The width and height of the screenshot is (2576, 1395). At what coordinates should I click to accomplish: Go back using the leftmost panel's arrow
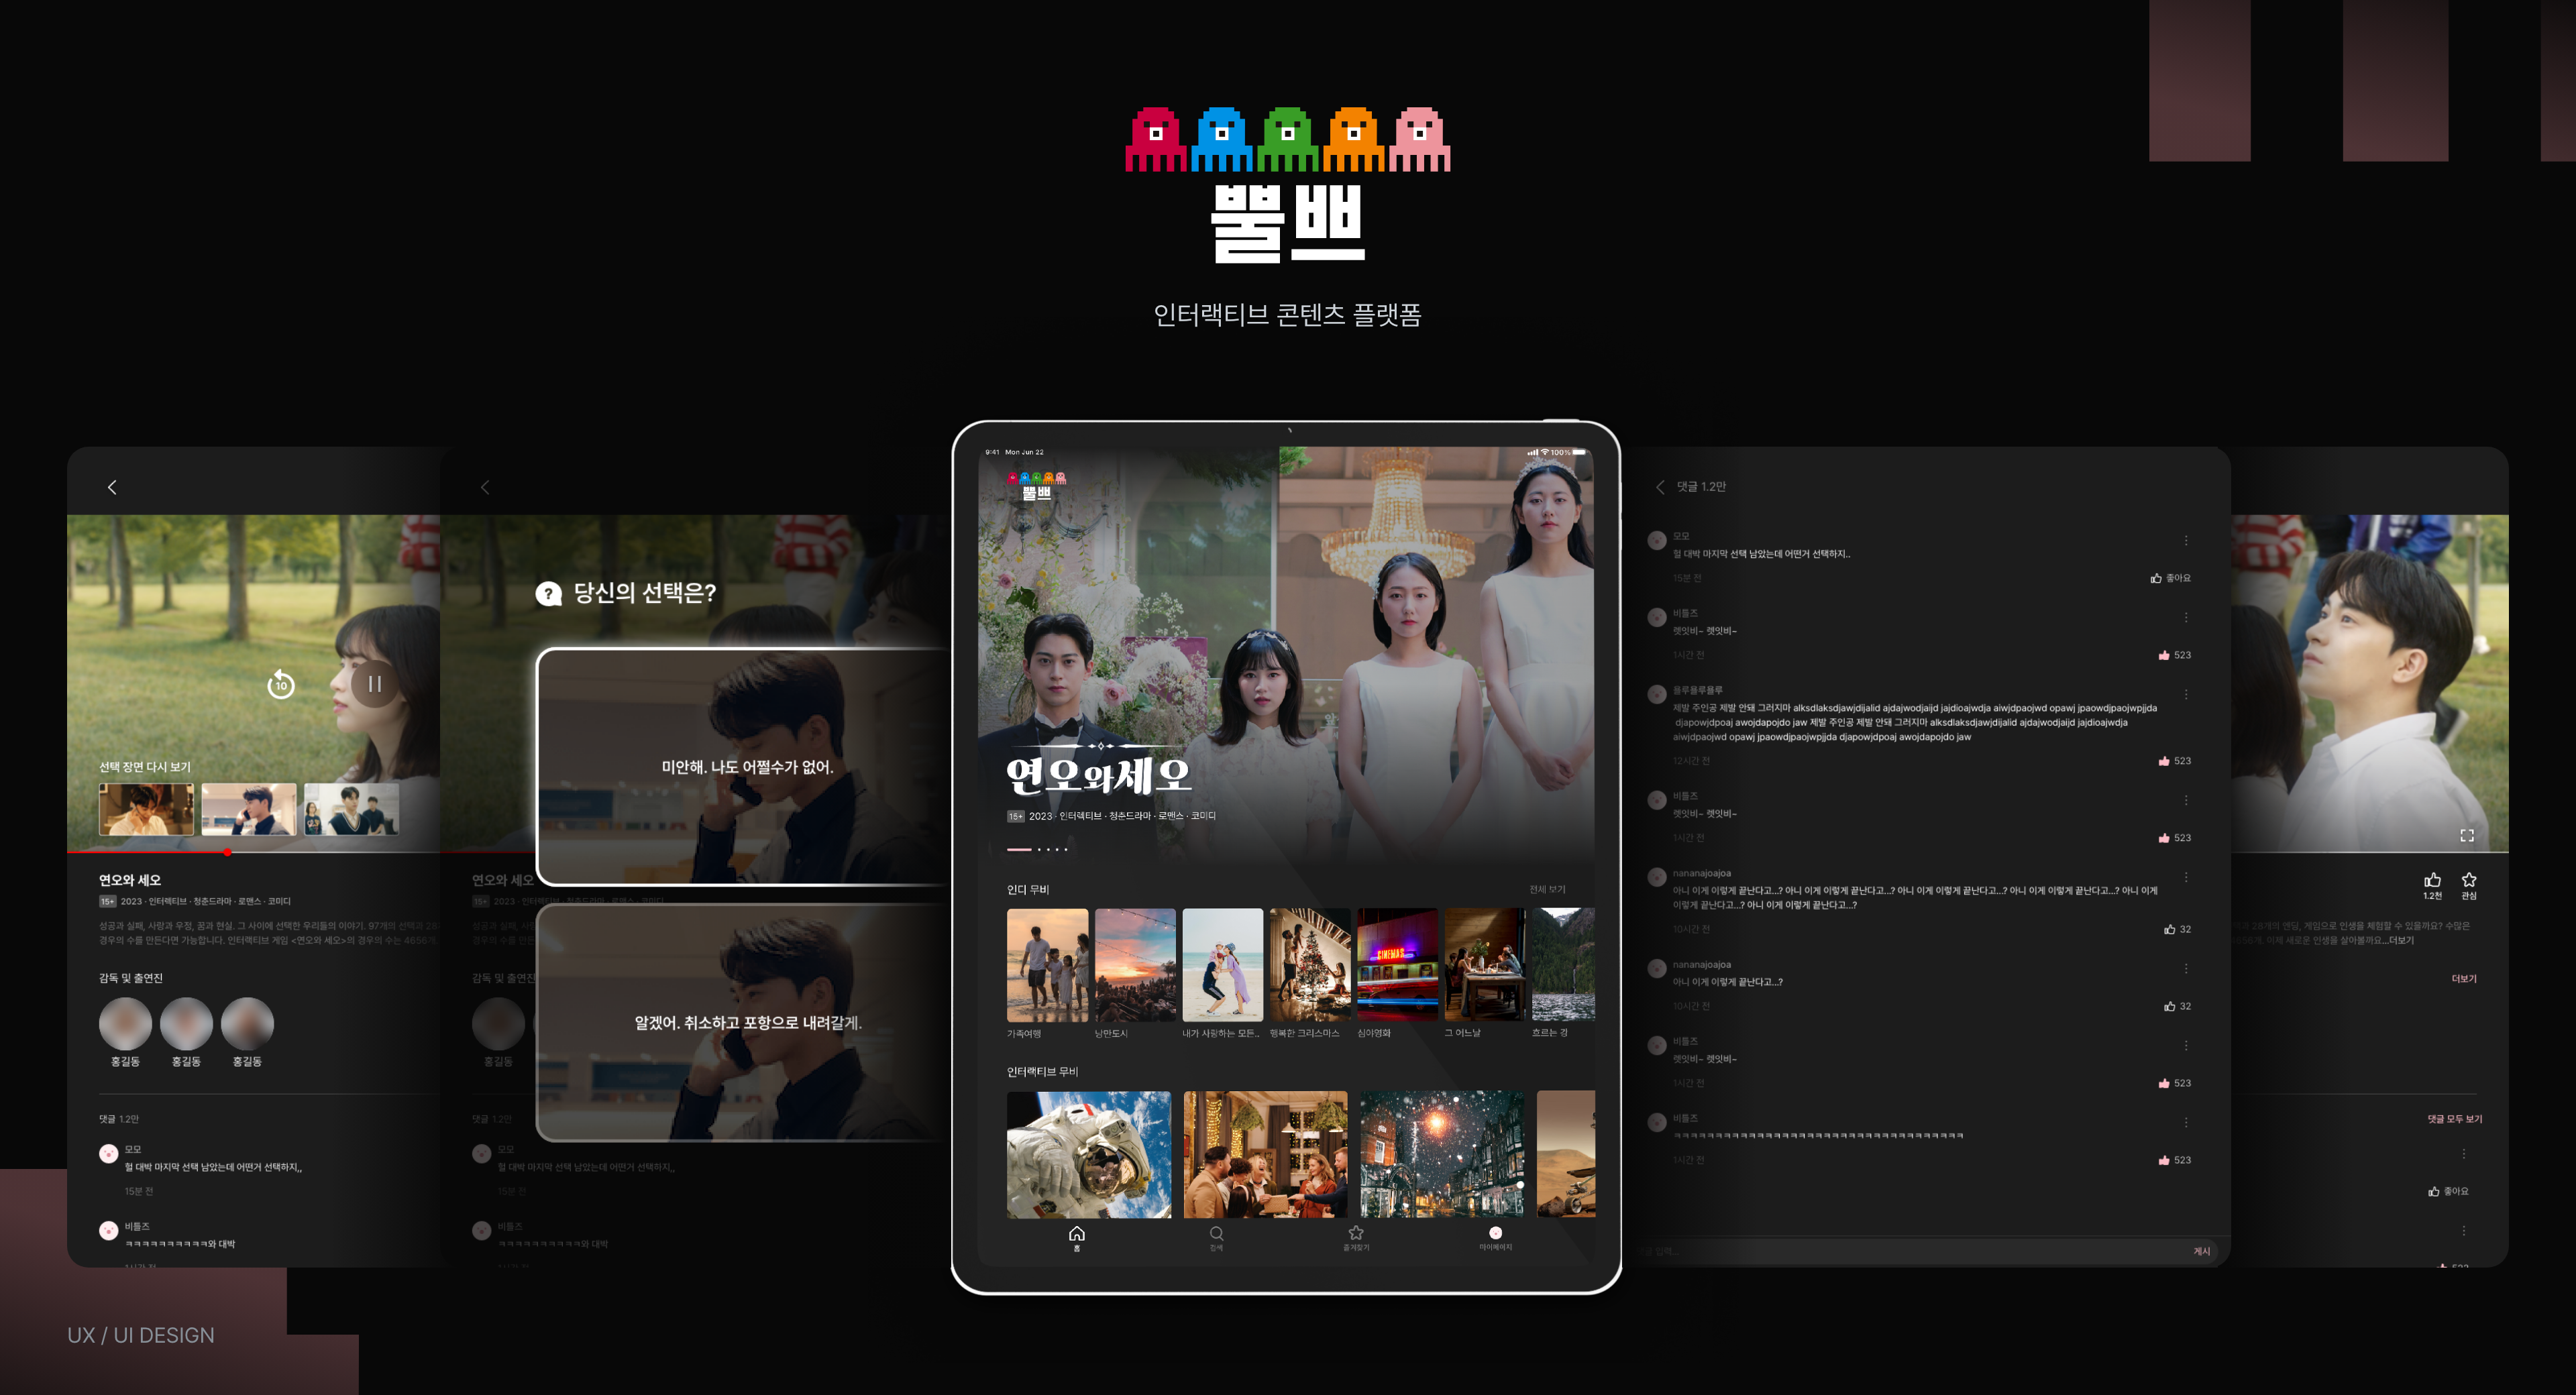pyautogui.click(x=112, y=487)
